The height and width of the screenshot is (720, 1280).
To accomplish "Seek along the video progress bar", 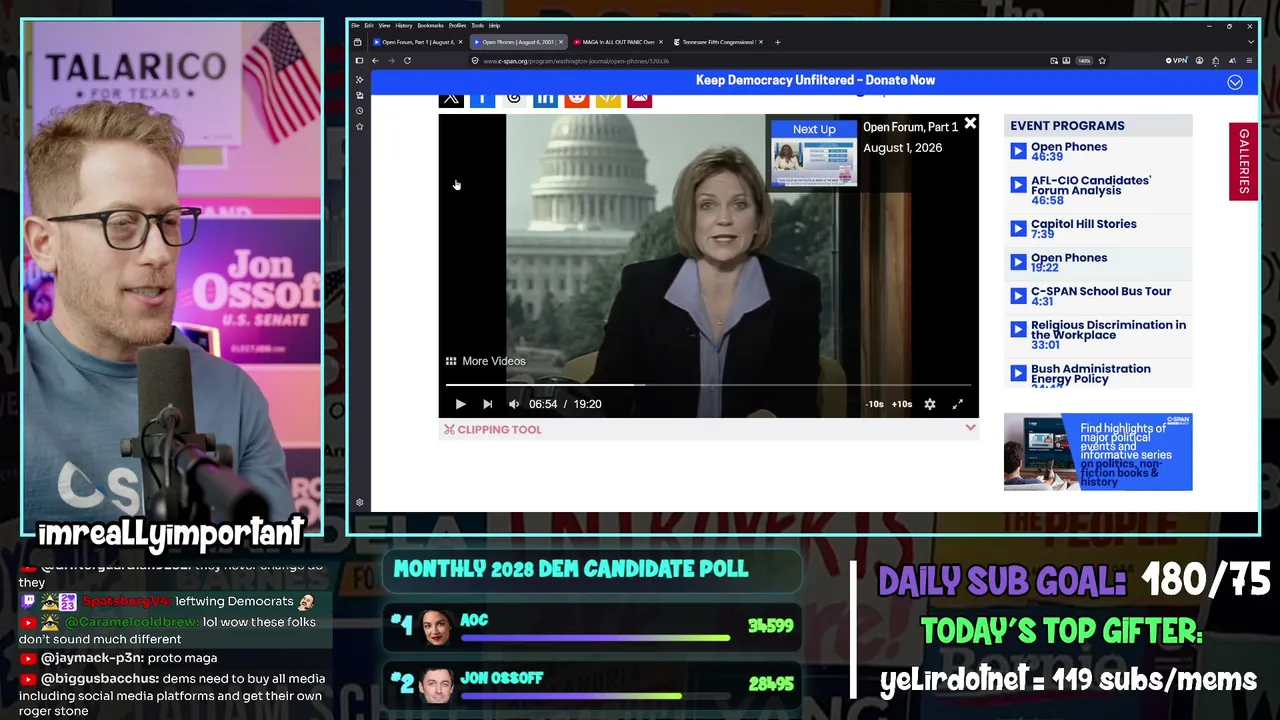I will tap(708, 384).
